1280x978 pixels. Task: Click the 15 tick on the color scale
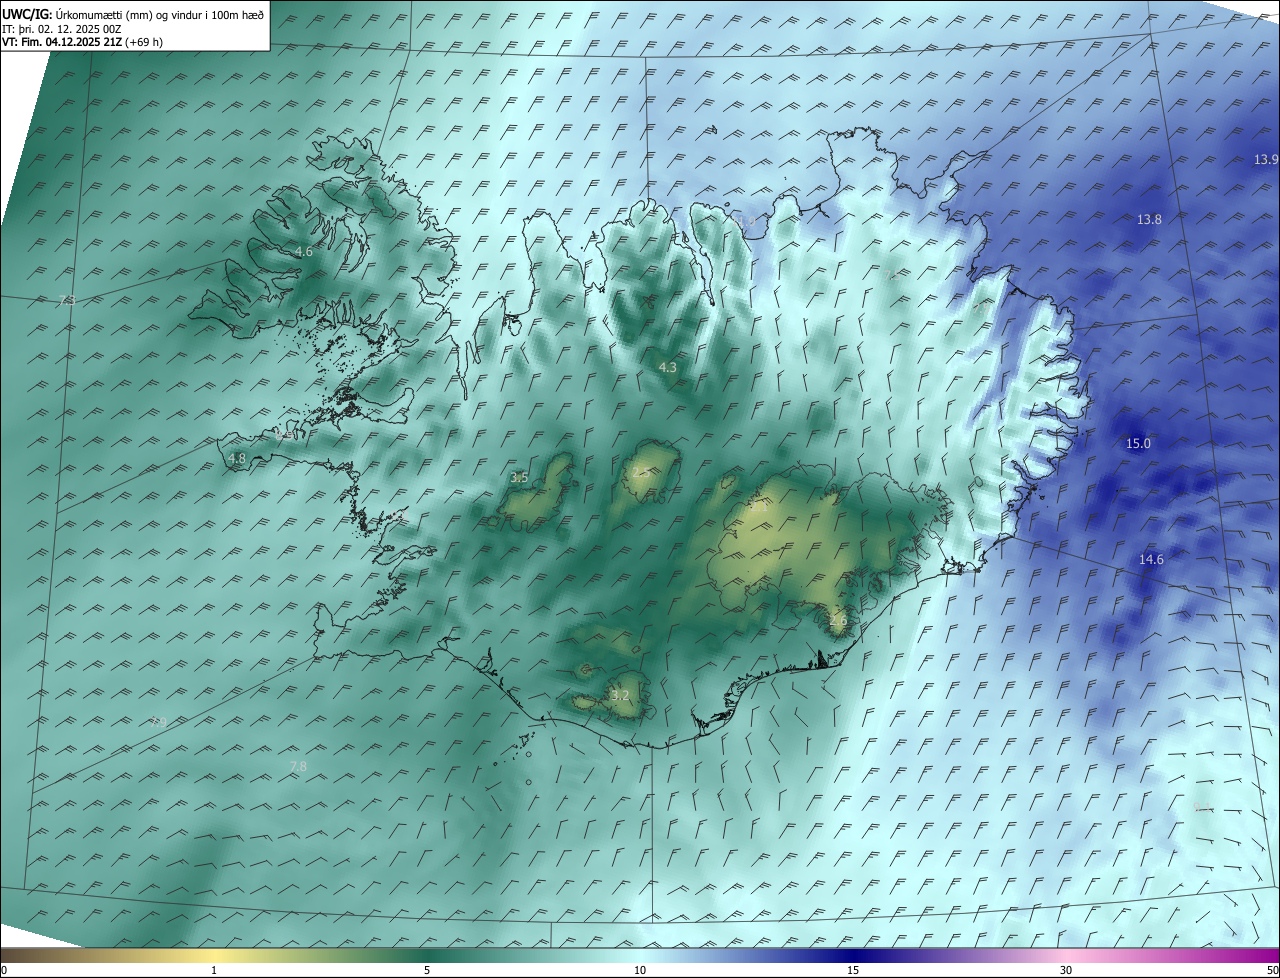(853, 970)
